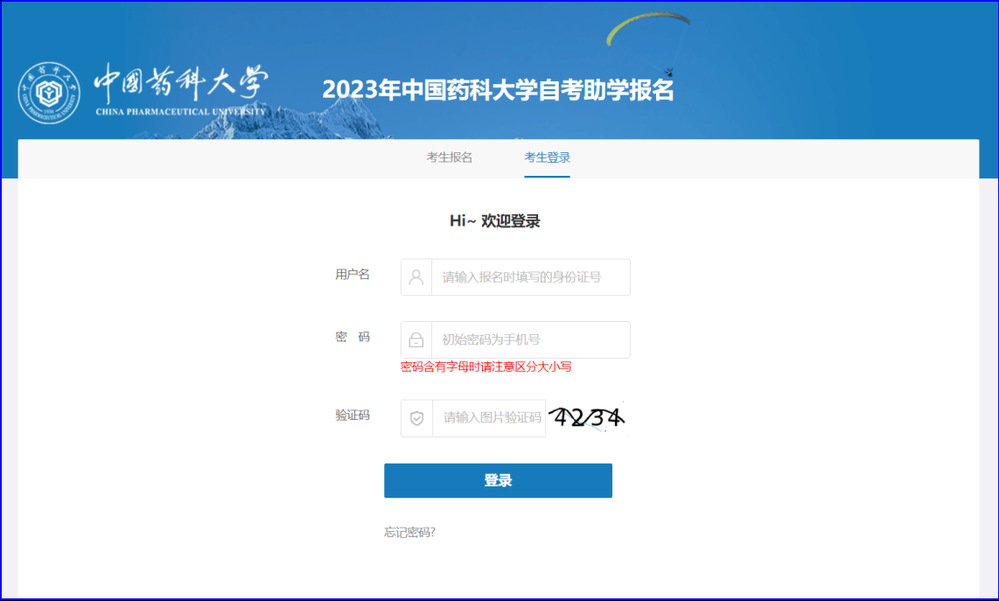Focus the ID number username input

(530, 277)
